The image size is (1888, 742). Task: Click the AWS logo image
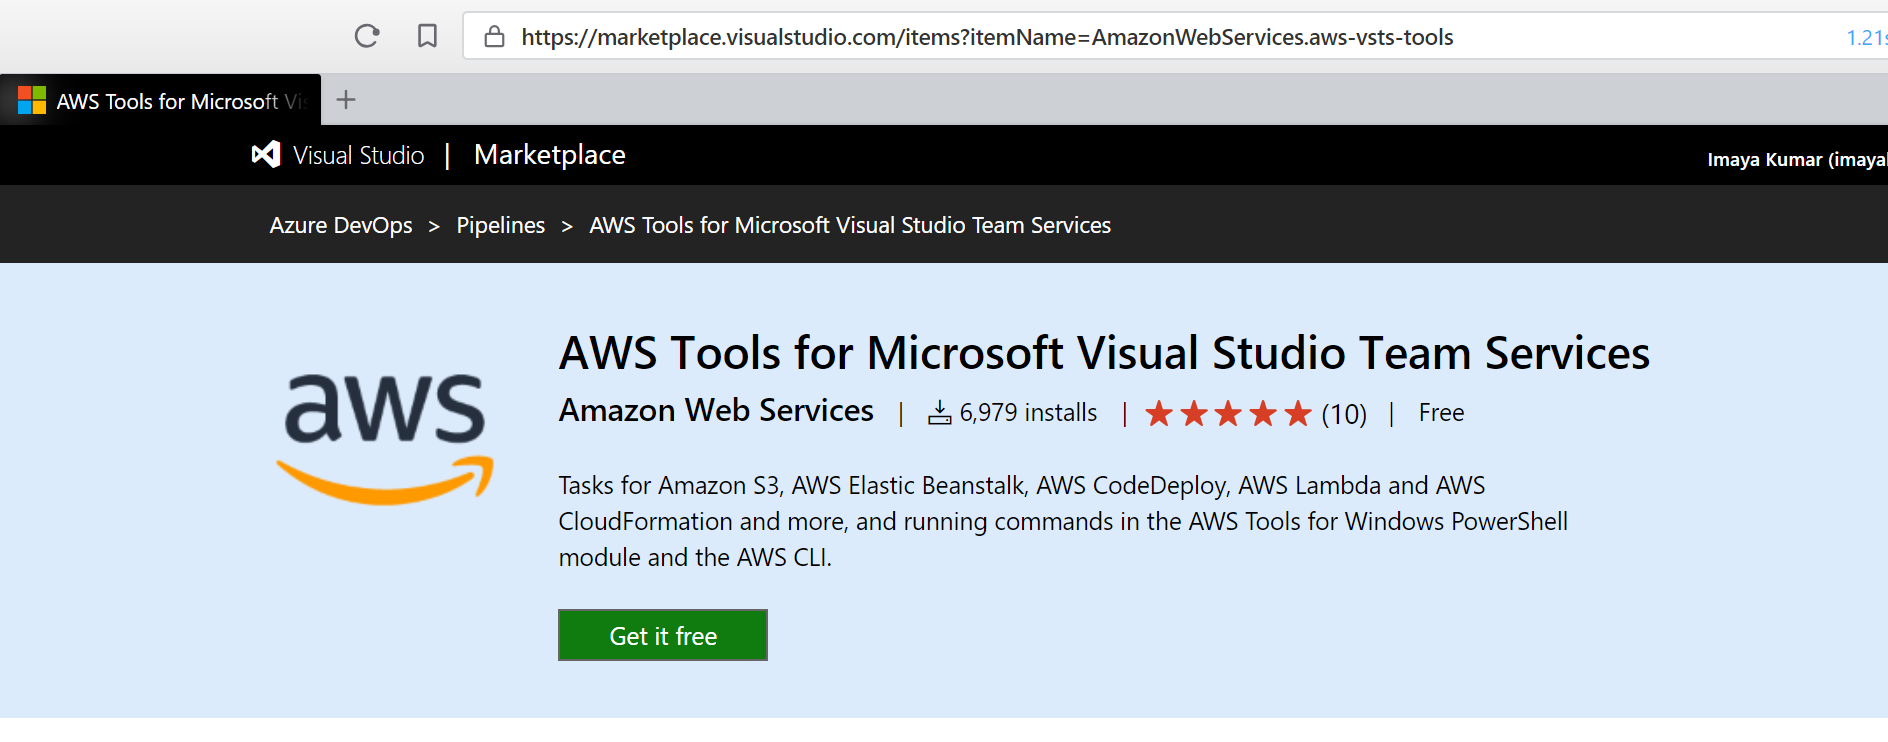click(x=385, y=438)
